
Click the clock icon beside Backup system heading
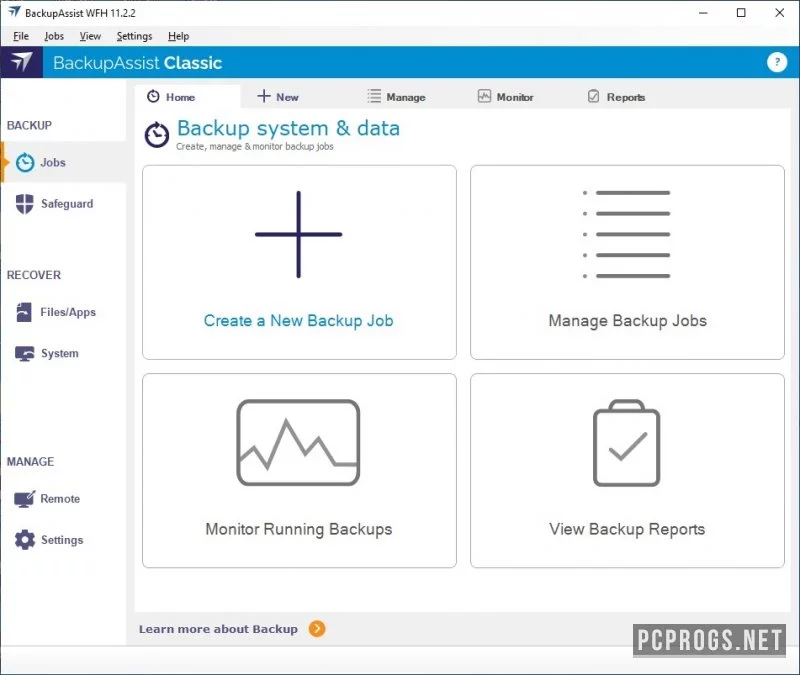157,135
